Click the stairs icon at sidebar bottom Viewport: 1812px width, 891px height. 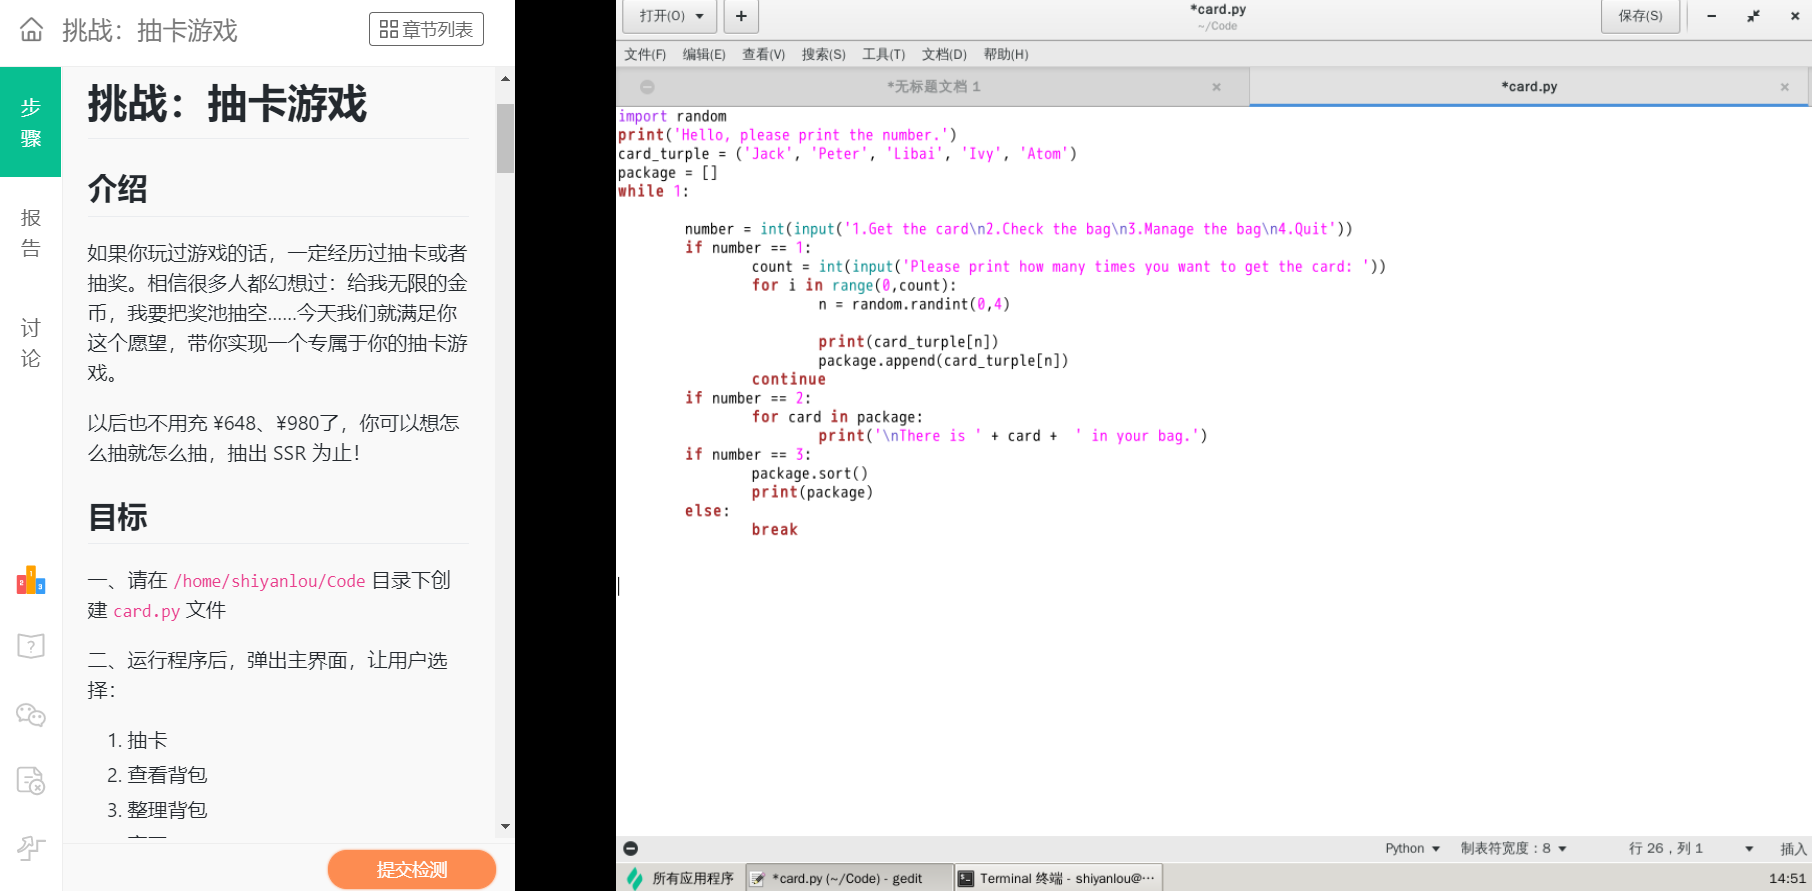[31, 848]
